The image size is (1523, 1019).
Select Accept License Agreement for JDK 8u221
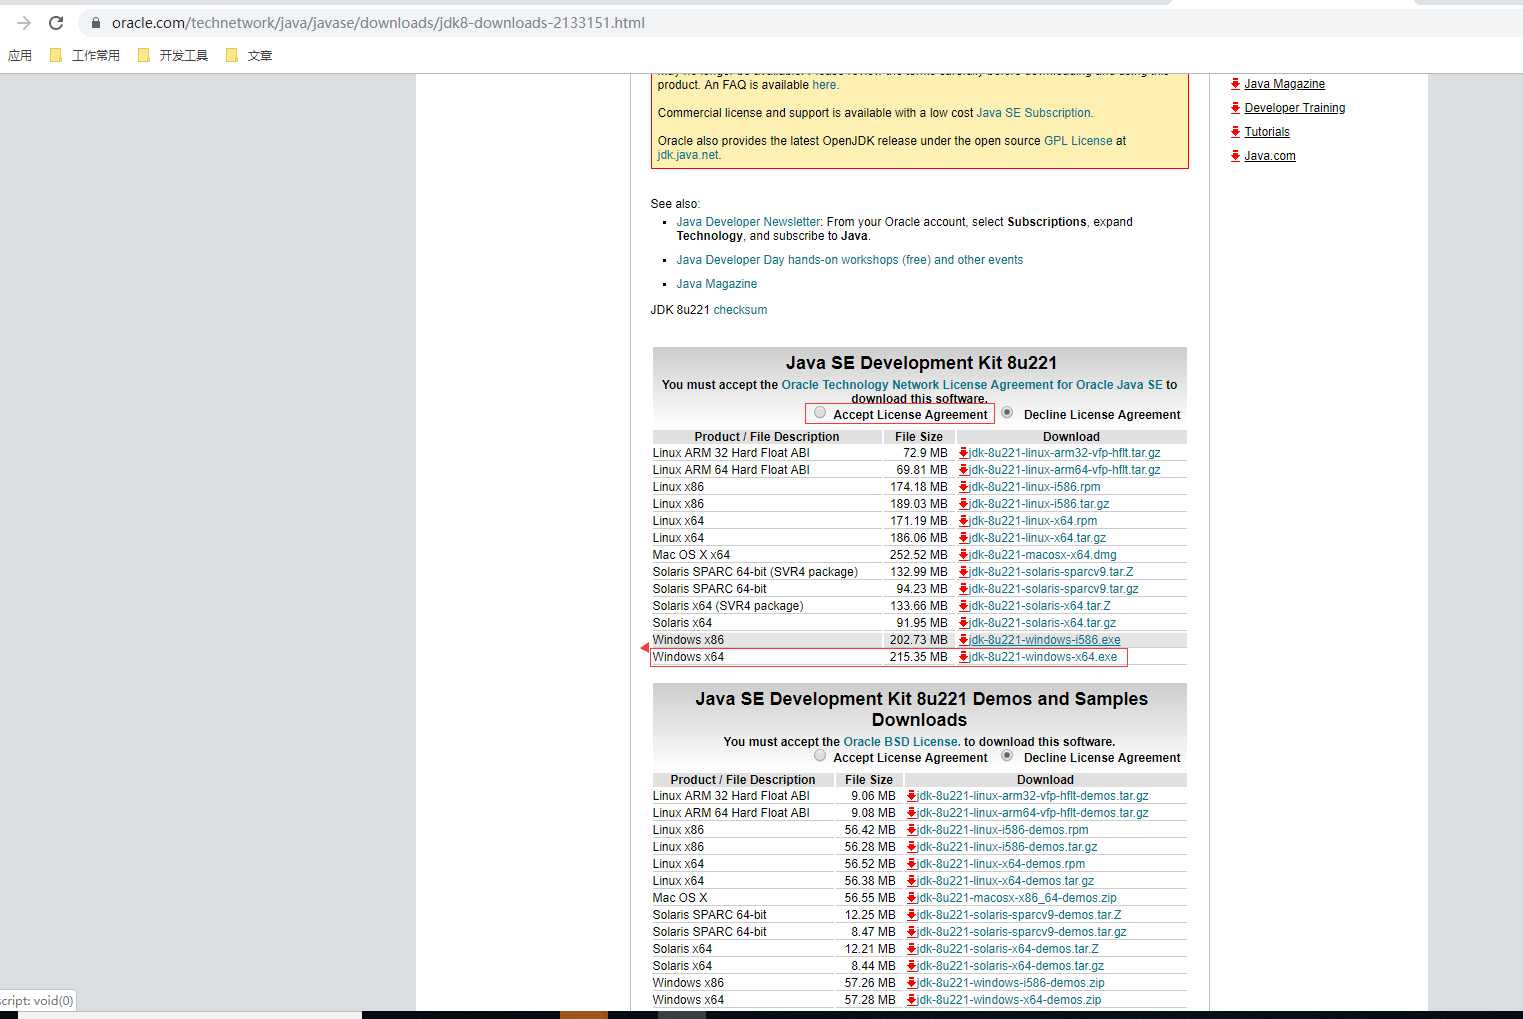(820, 413)
